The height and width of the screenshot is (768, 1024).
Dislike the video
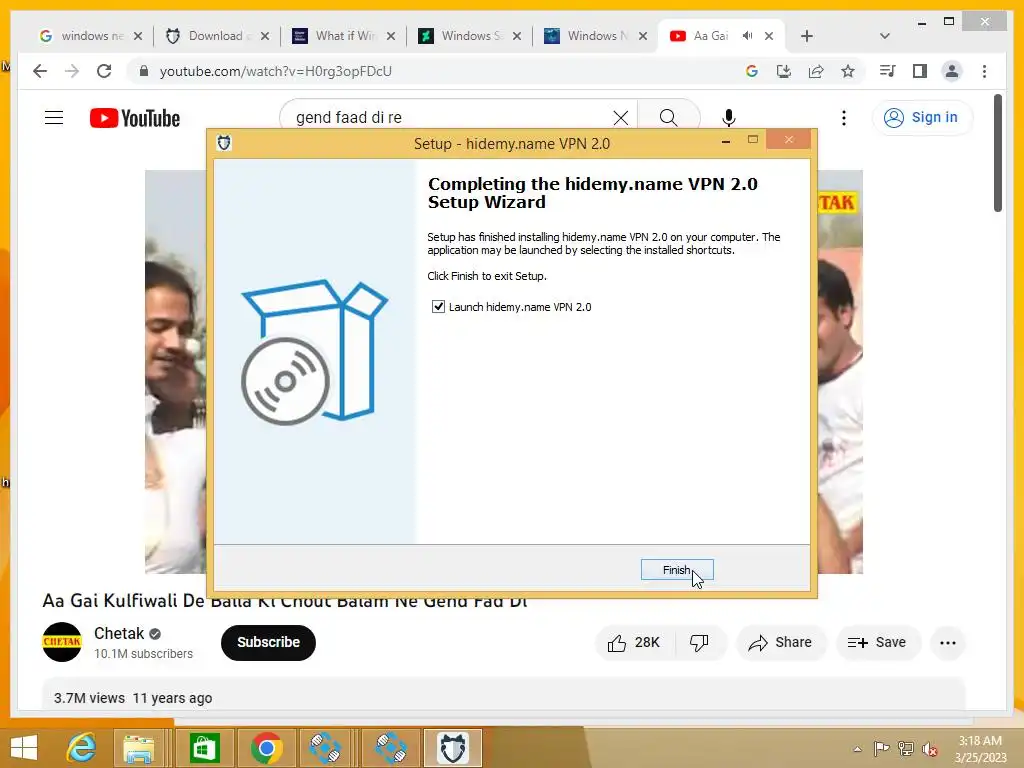pyautogui.click(x=699, y=643)
